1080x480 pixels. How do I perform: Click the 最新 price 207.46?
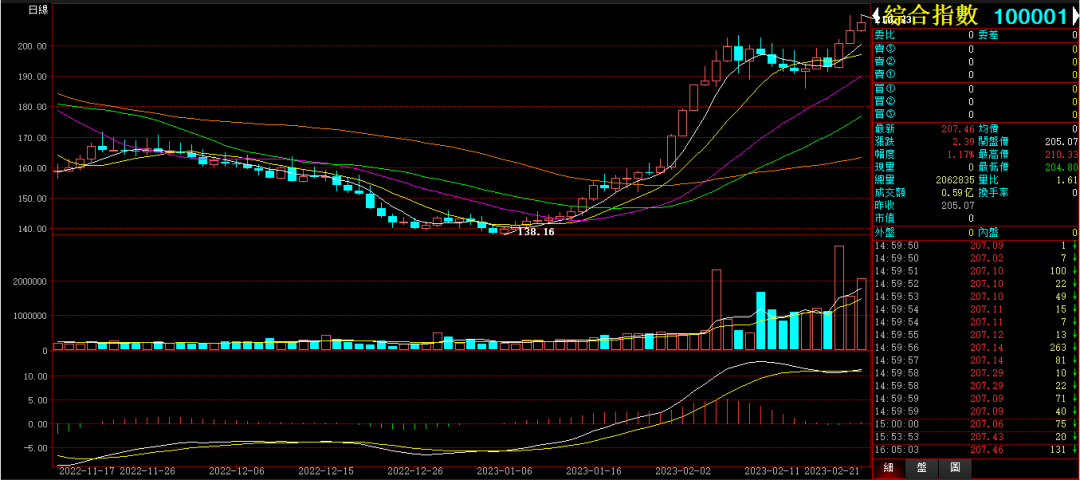click(x=958, y=129)
